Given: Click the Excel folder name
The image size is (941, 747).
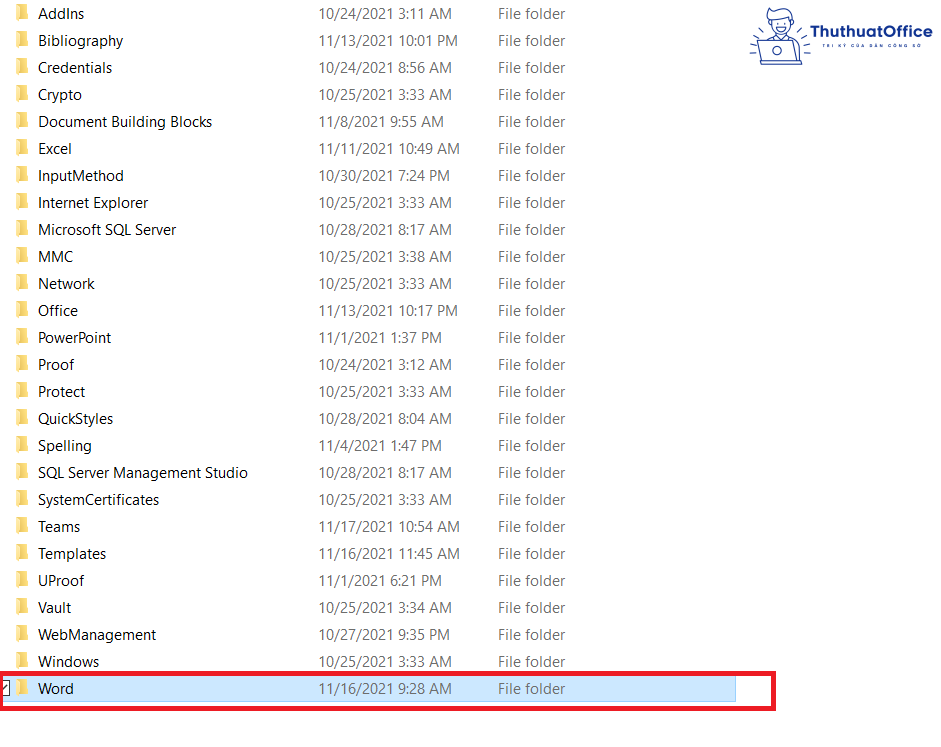Looking at the screenshot, I should point(55,149).
